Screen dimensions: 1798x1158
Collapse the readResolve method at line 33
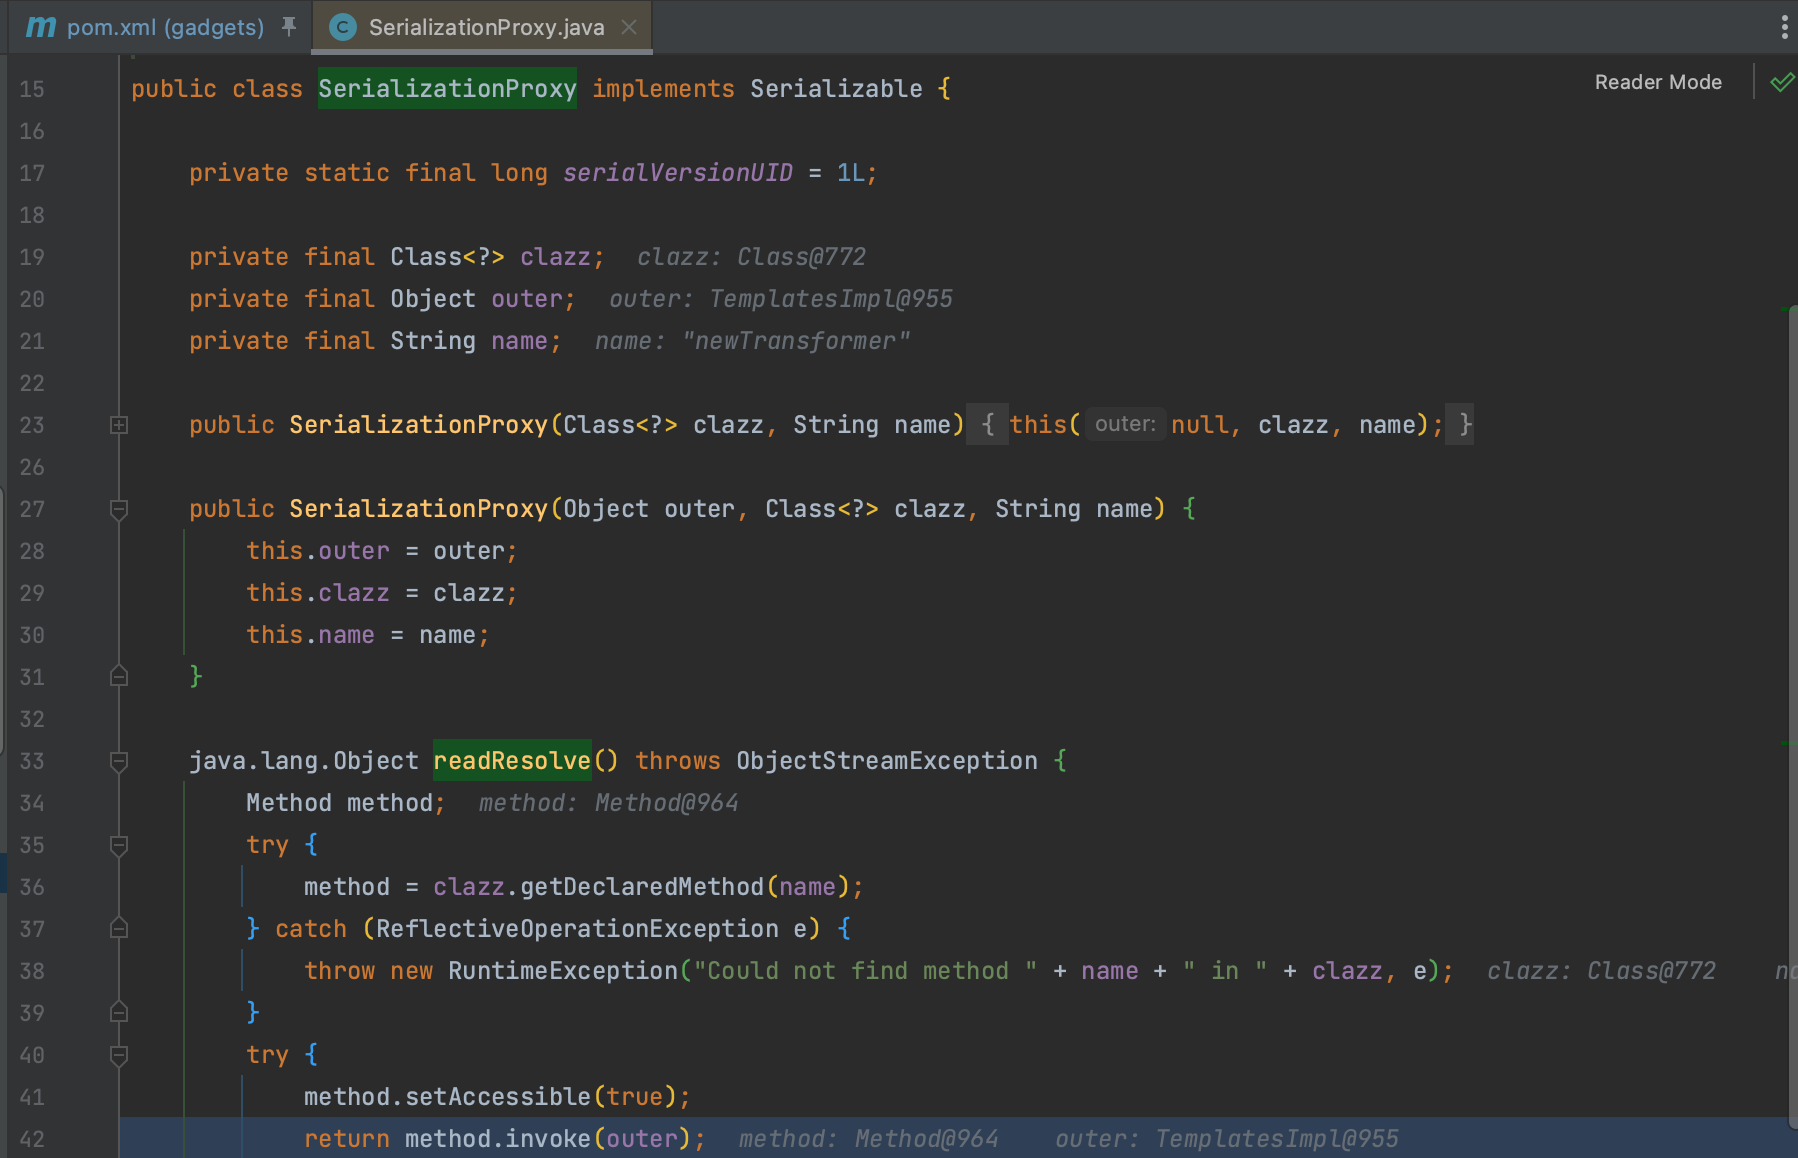(x=119, y=761)
